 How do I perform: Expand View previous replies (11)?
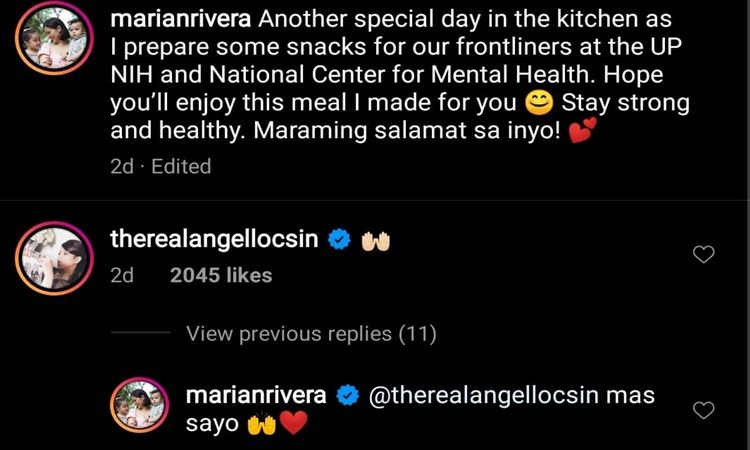(x=311, y=334)
